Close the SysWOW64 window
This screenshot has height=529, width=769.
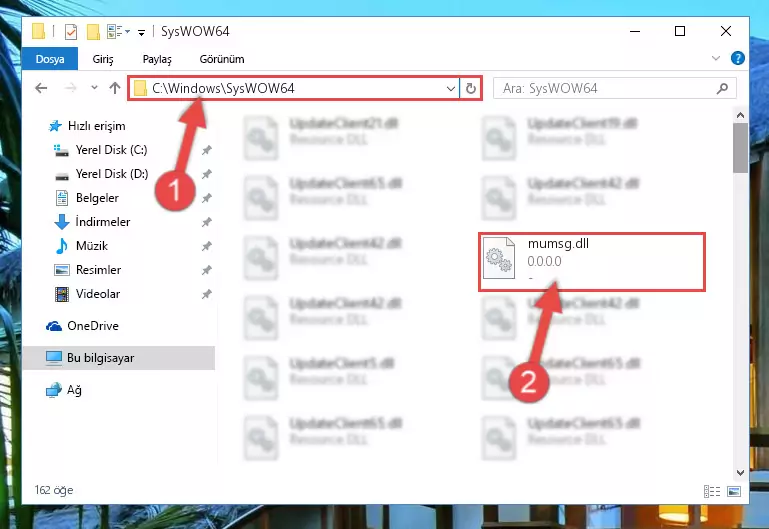pos(726,31)
